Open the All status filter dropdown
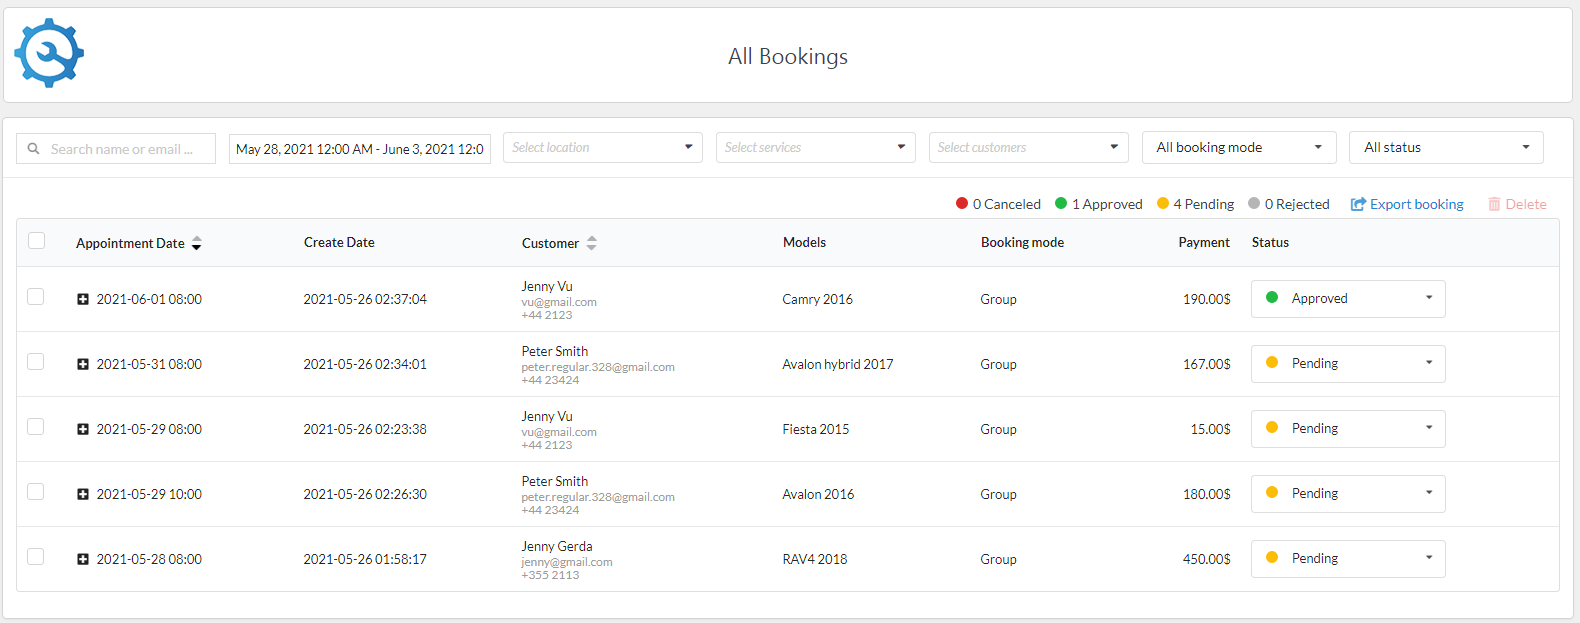This screenshot has width=1580, height=623. pyautogui.click(x=1445, y=147)
